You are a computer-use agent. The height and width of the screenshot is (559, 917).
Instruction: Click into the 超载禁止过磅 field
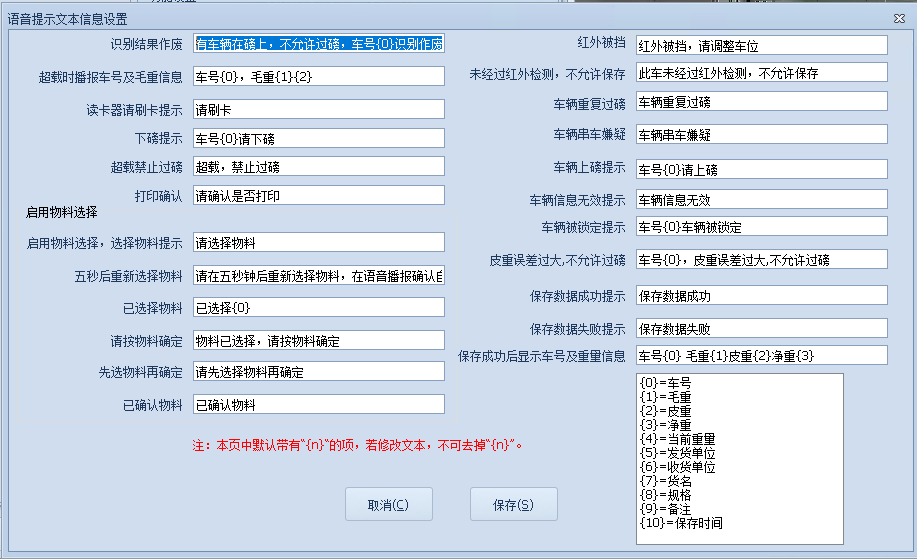[x=318, y=167]
